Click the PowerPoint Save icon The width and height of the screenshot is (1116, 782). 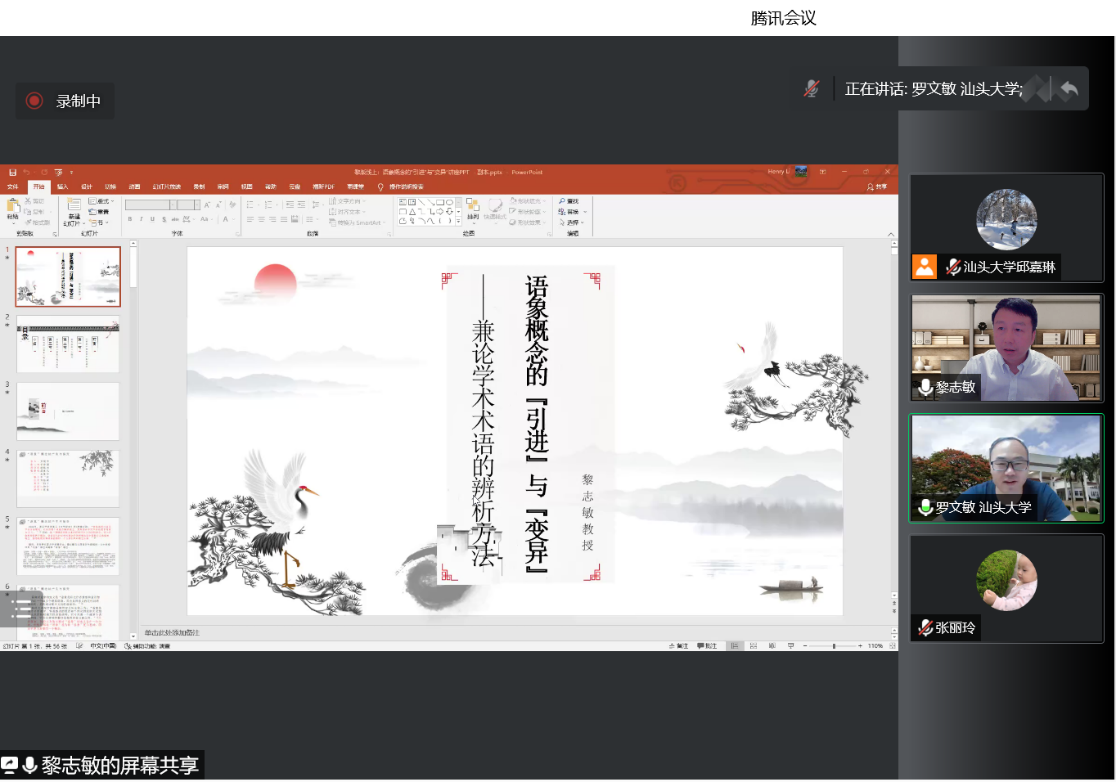coord(13,172)
